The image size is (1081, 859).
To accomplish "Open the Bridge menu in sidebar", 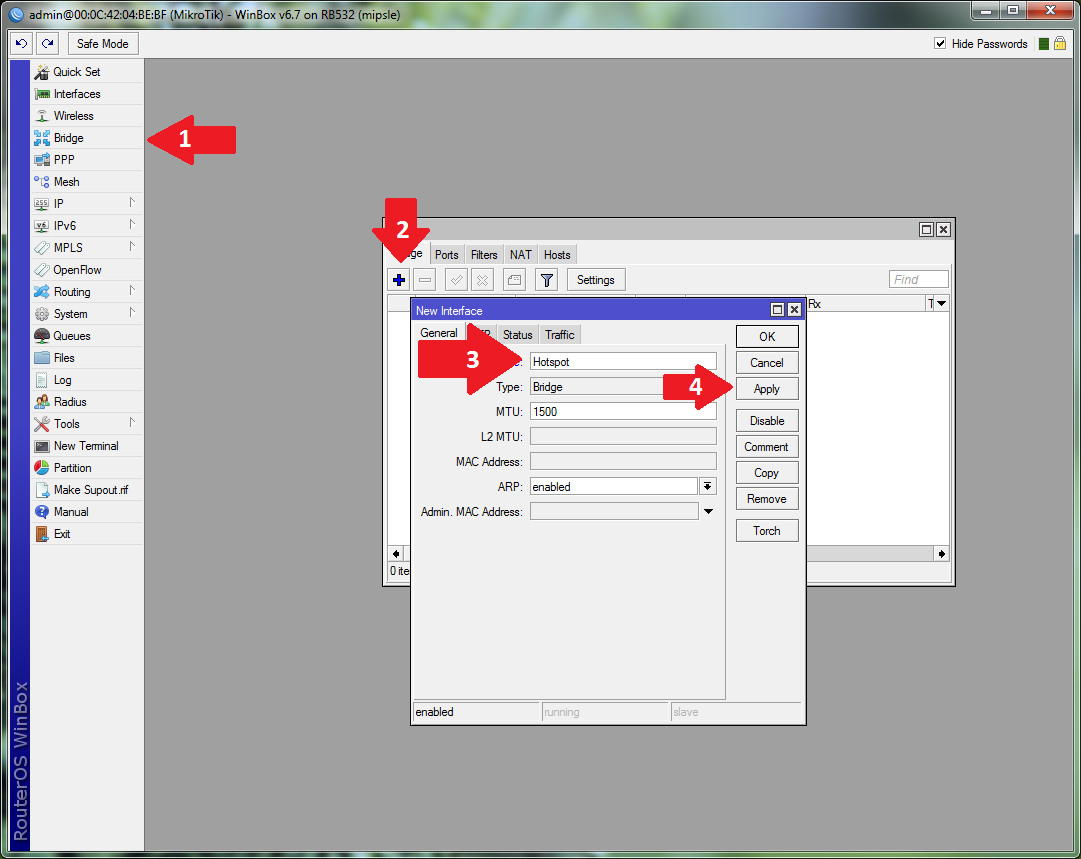I will tap(87, 138).
